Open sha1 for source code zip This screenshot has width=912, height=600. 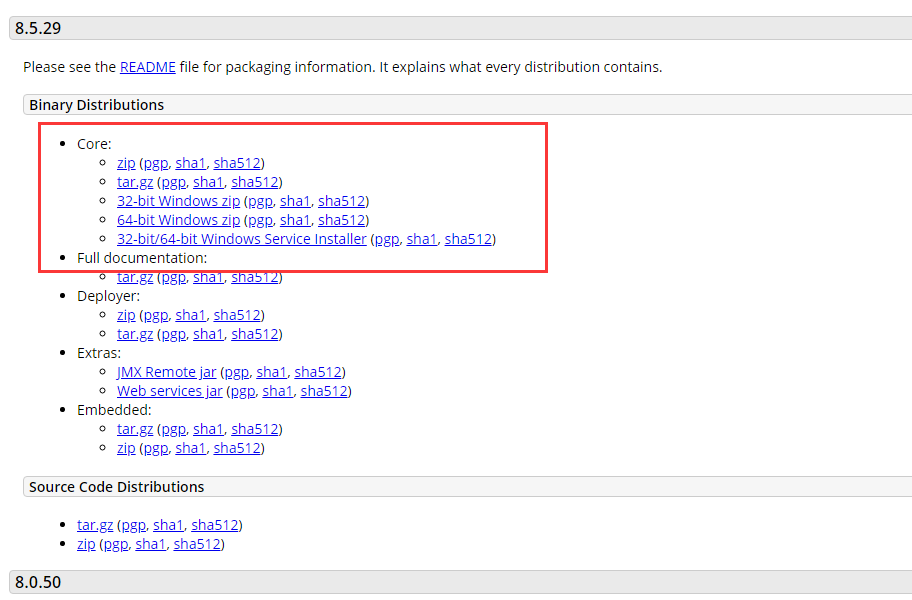(x=151, y=544)
